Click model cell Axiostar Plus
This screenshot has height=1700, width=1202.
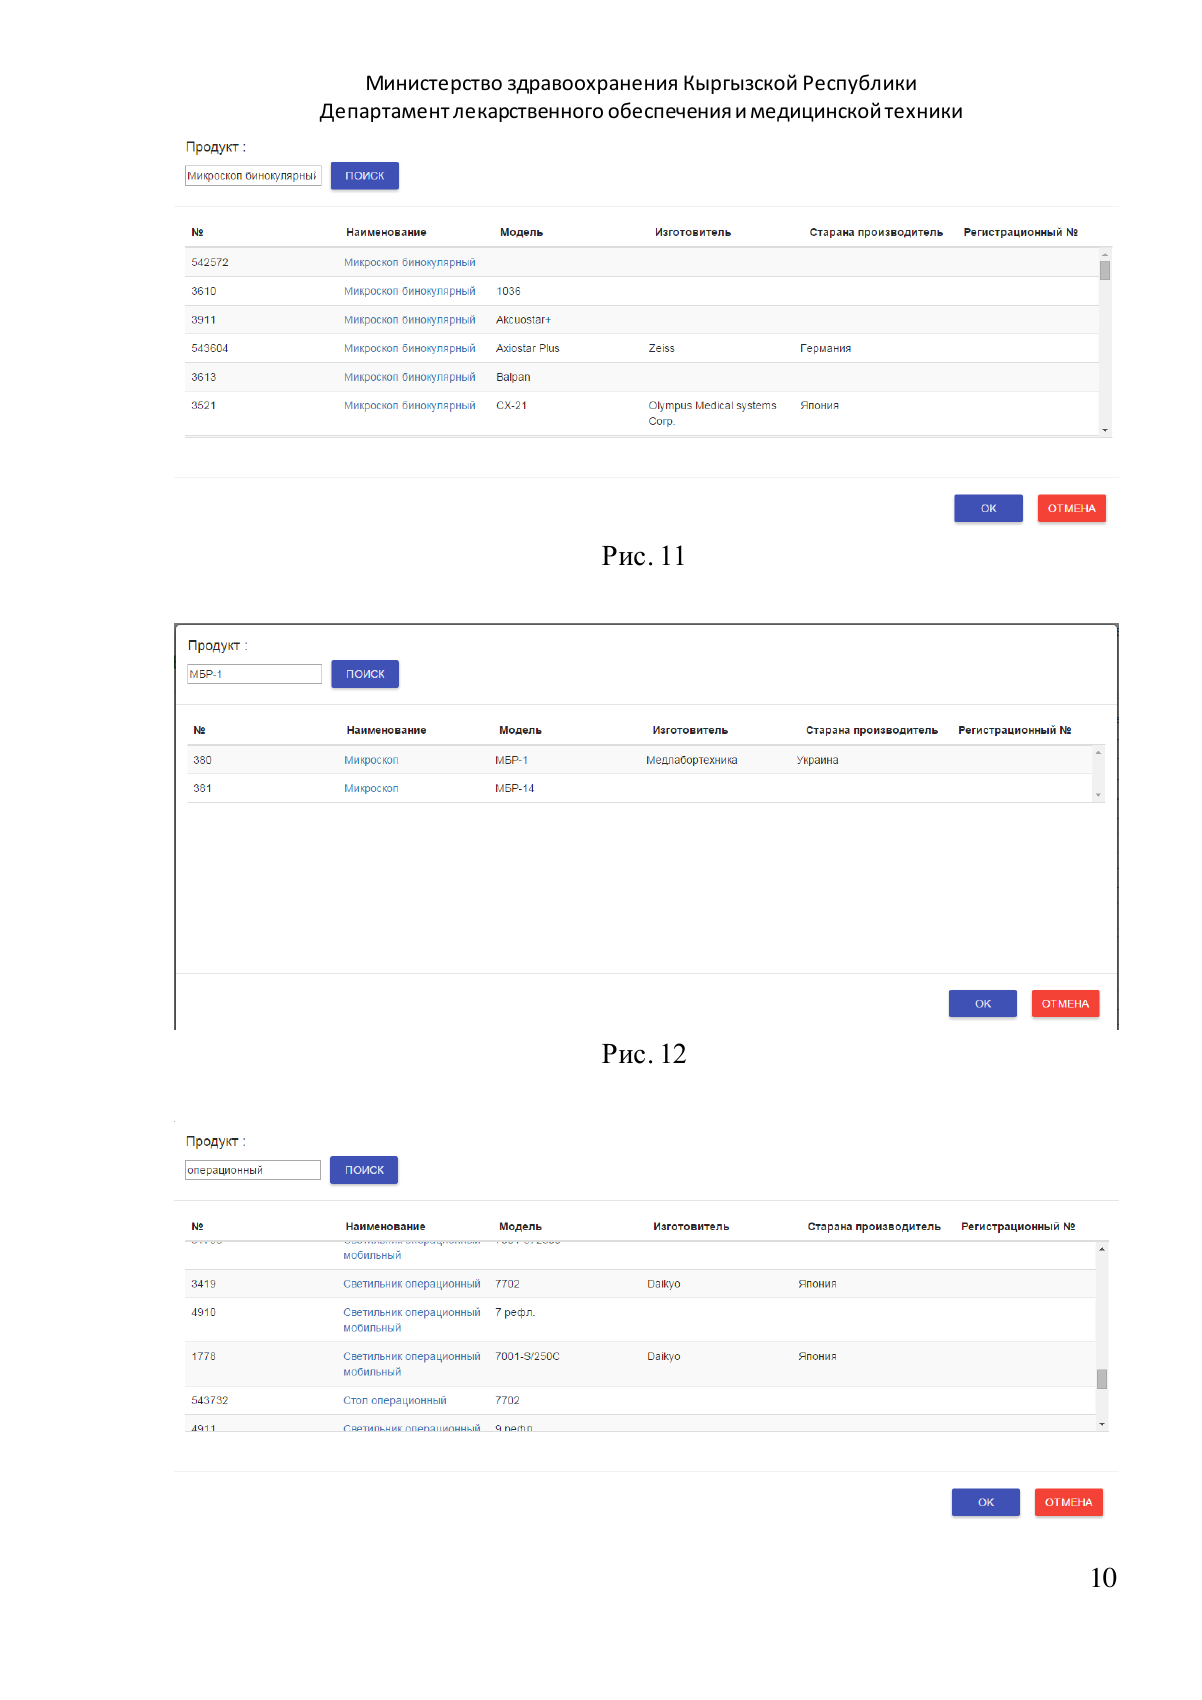pyautogui.click(x=528, y=348)
